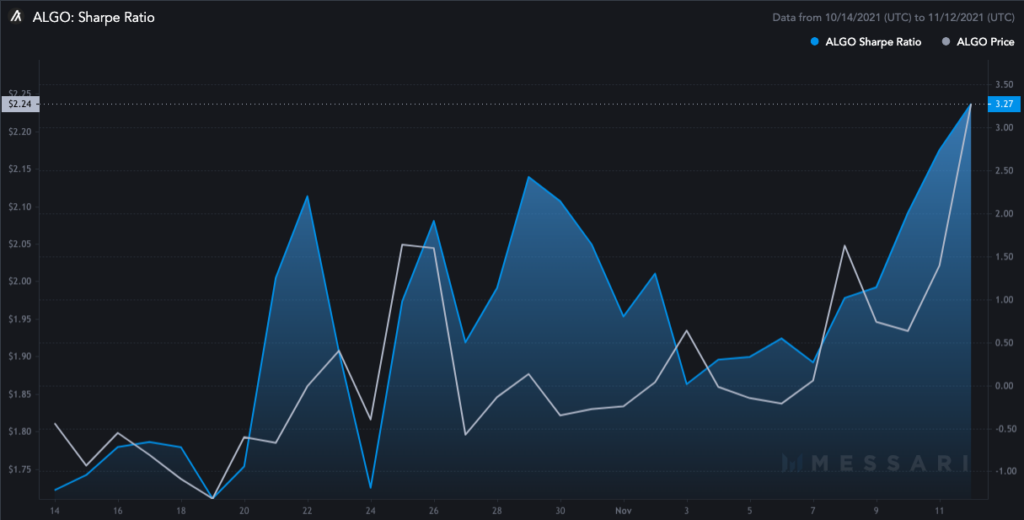The image size is (1024, 520).
Task: Click the Sharpe Ratio dip on October 24
Action: [370, 488]
